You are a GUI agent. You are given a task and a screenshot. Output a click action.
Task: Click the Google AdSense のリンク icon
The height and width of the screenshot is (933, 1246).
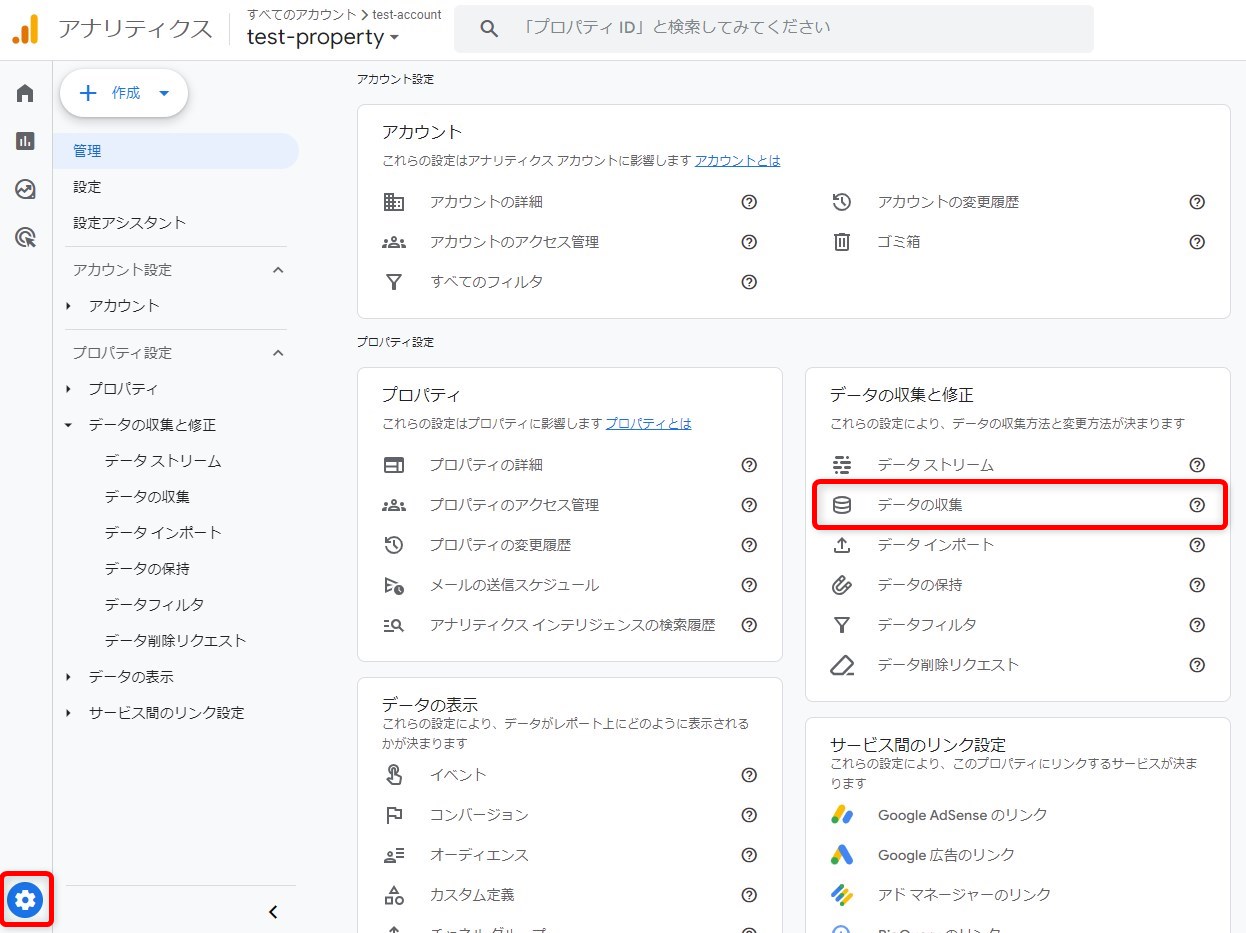842,815
